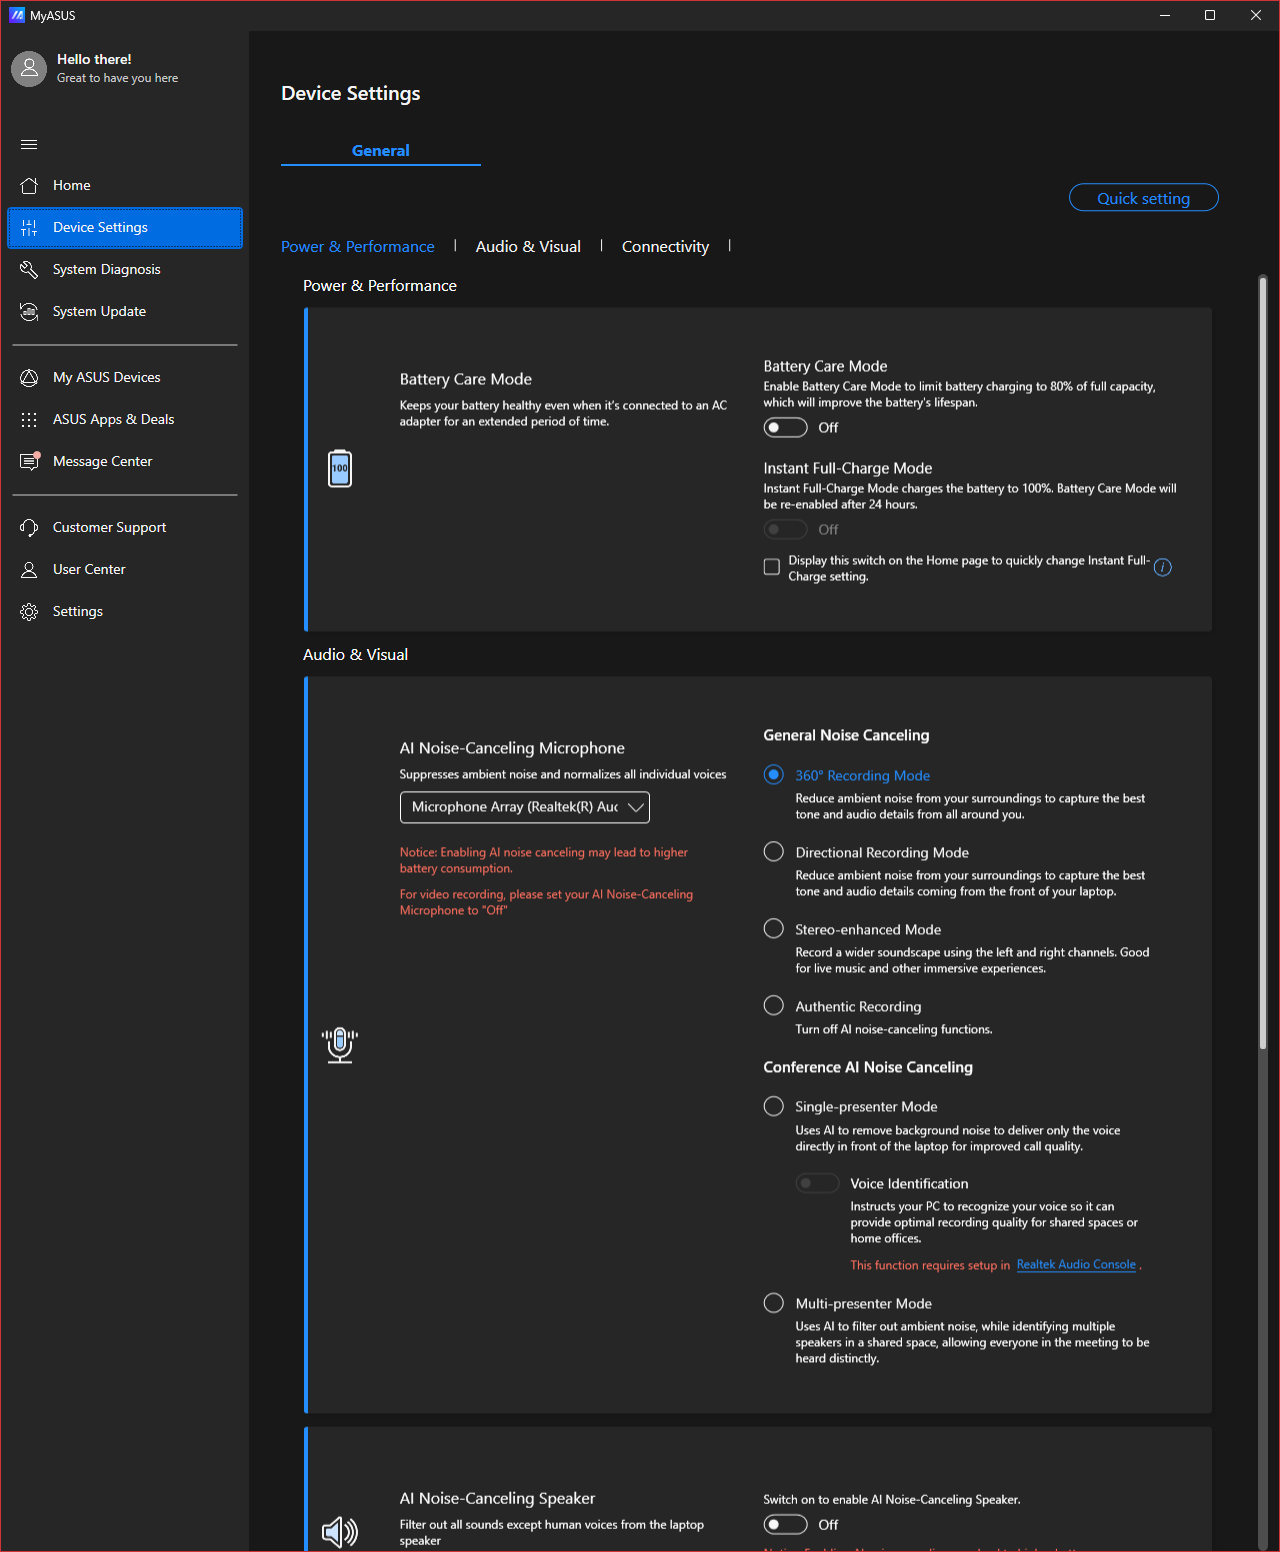Jump to Audio & Visual section
The width and height of the screenshot is (1280, 1552).
[528, 246]
